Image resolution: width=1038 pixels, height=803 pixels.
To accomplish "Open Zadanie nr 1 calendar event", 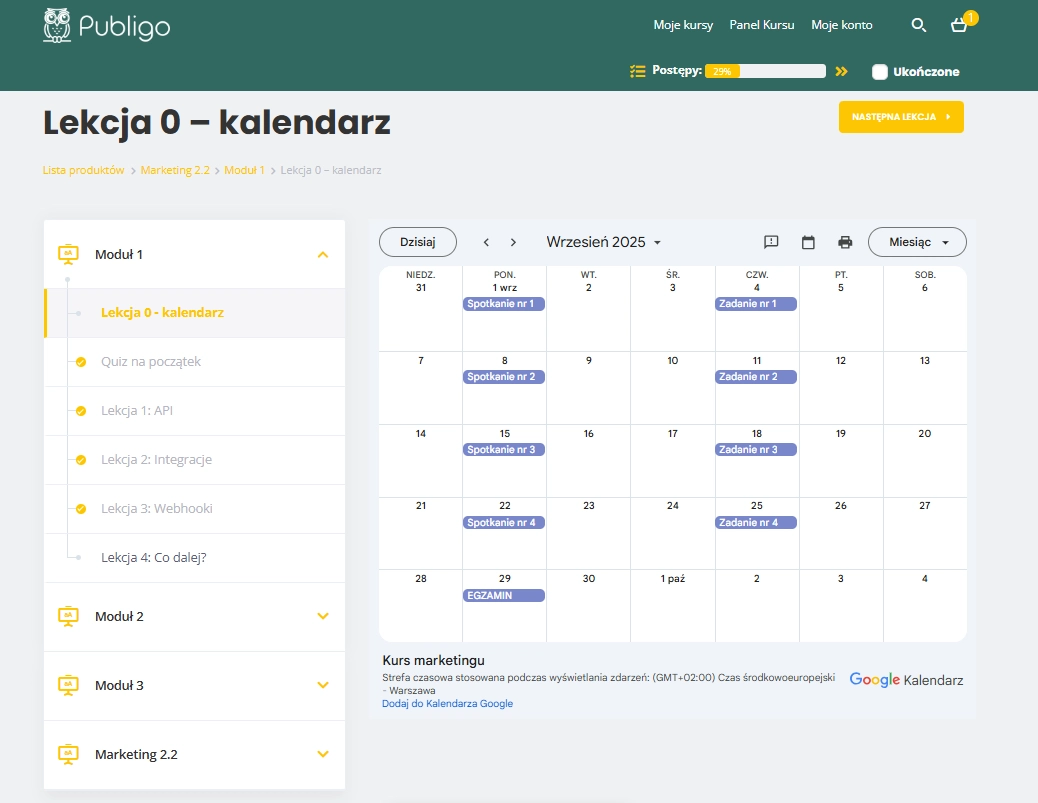I will coord(756,304).
